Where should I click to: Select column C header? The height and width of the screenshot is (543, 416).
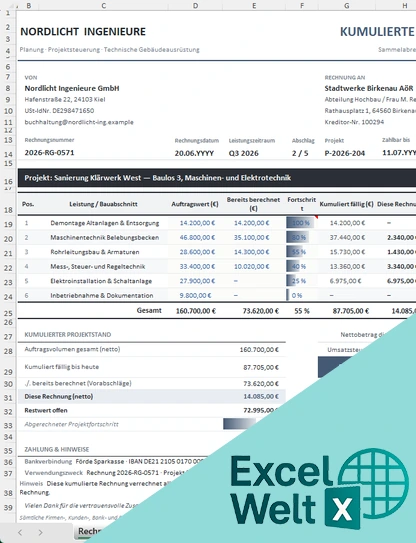coord(104,6)
